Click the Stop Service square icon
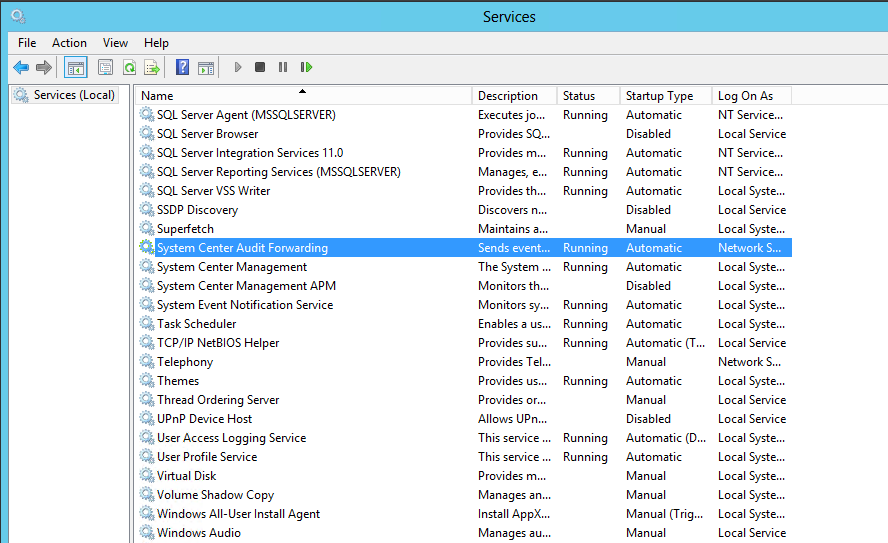 (x=260, y=67)
